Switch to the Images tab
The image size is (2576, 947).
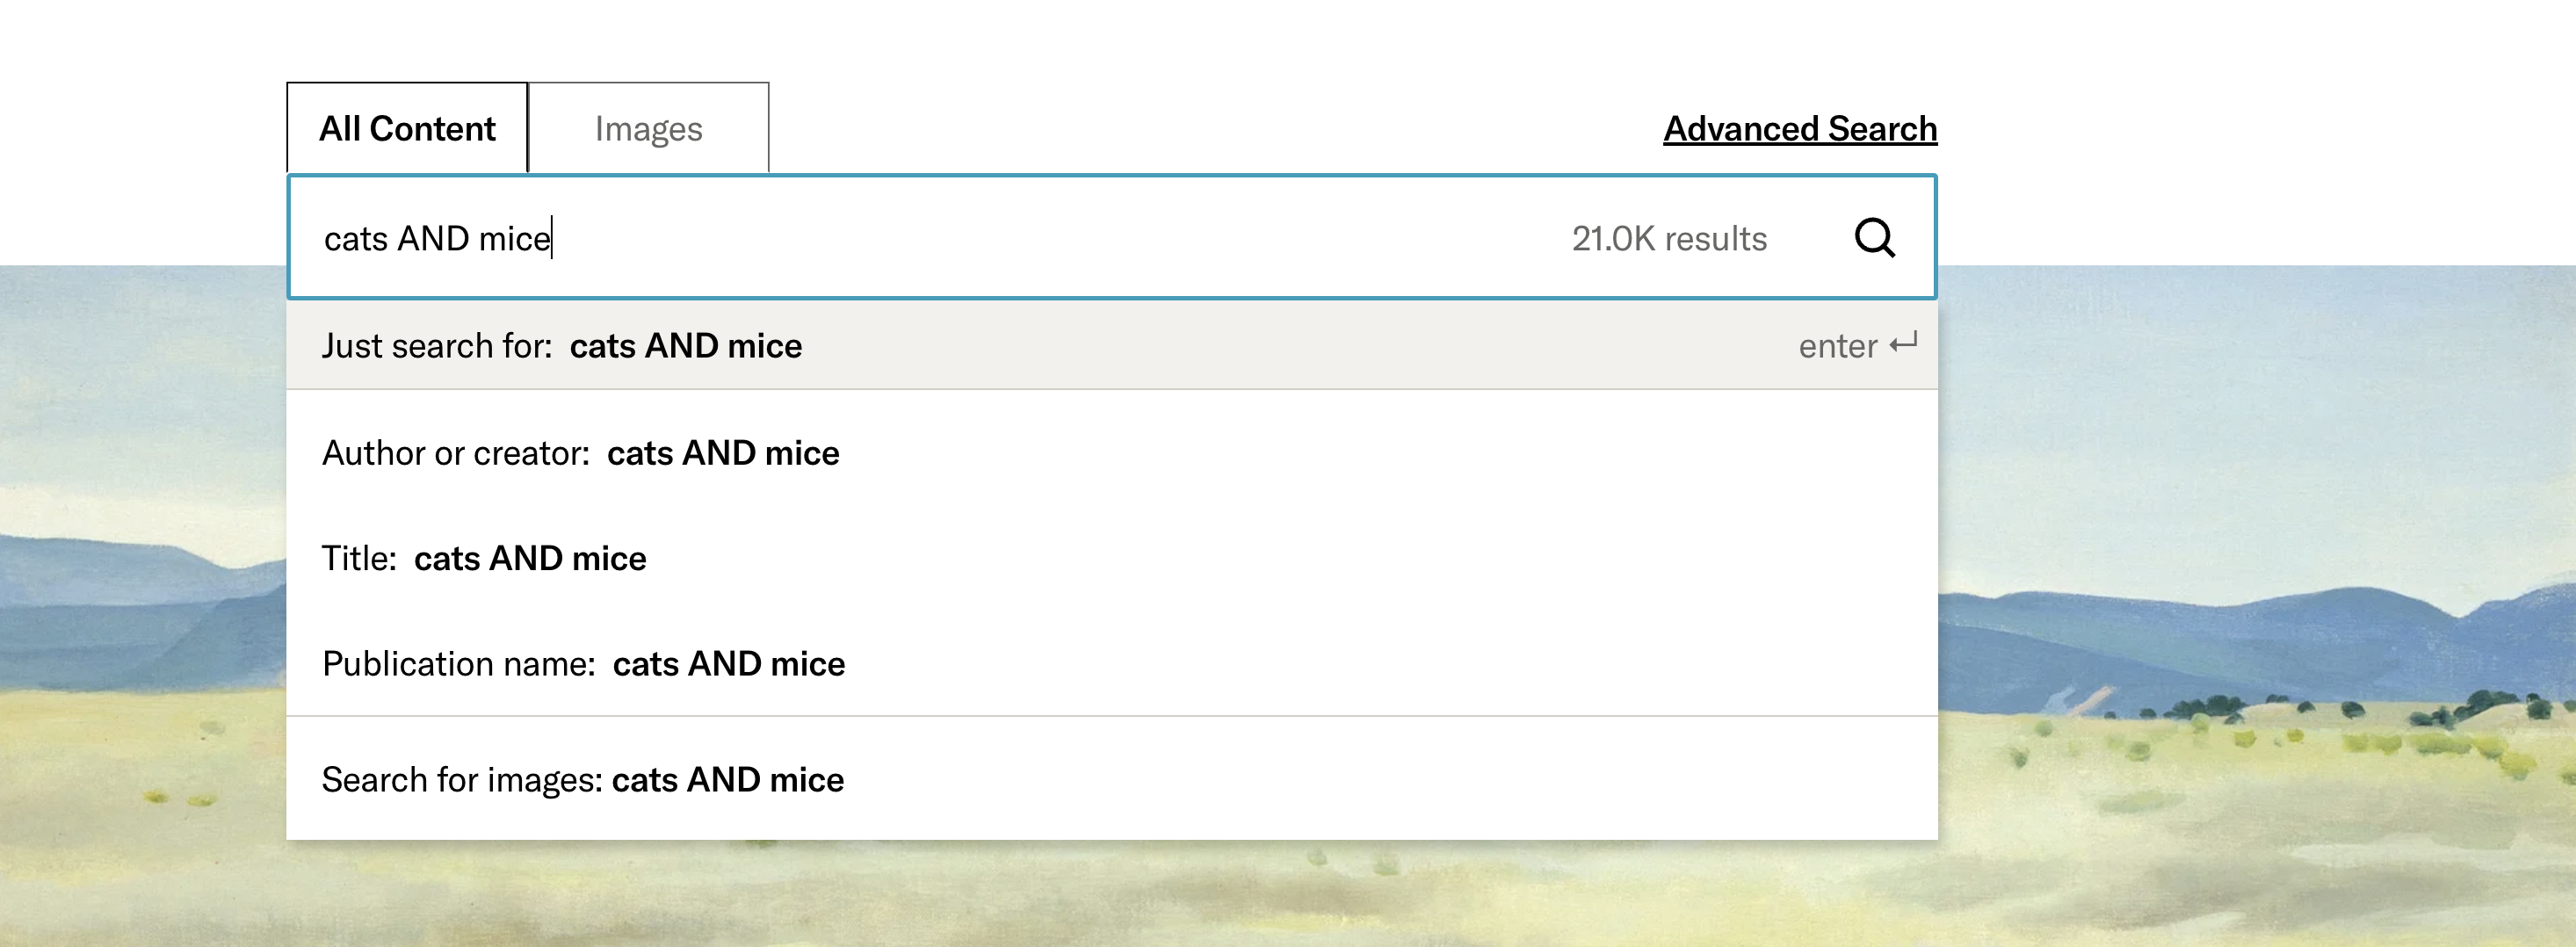tap(648, 129)
